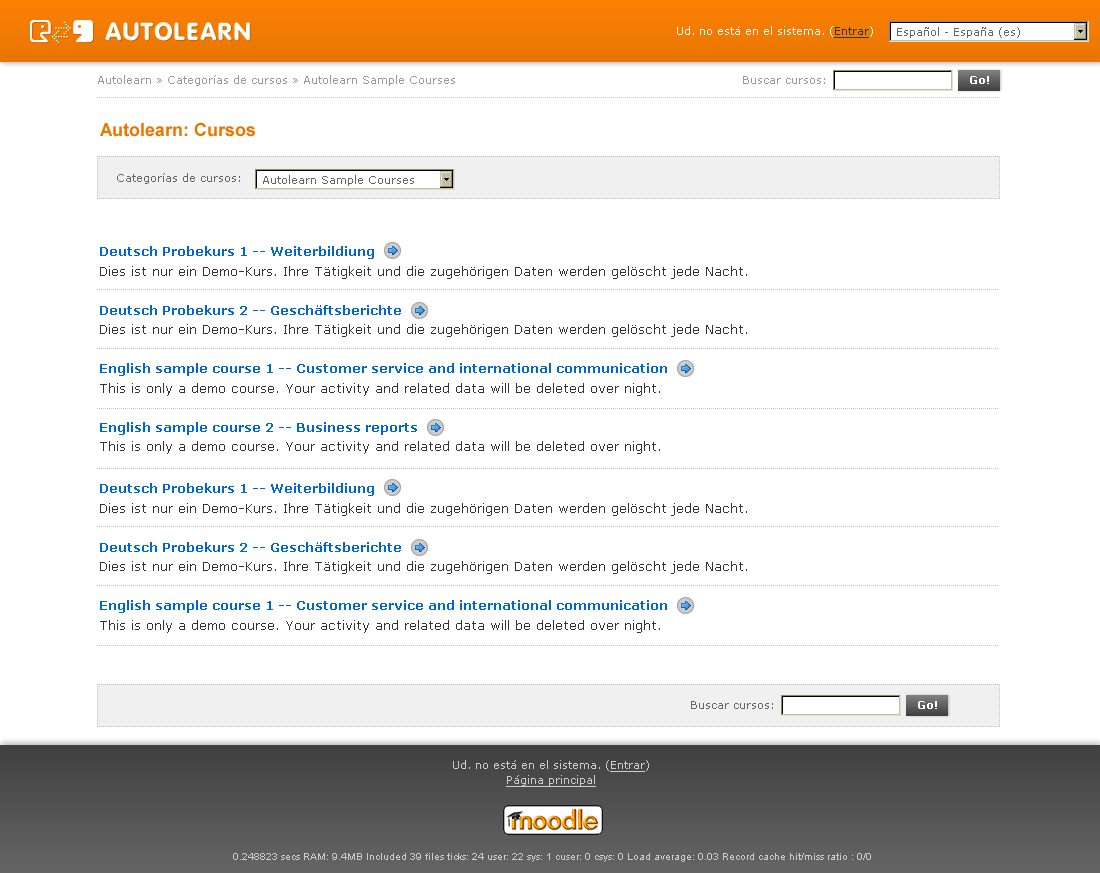Open English sample course 2 -- Business reports
The height and width of the screenshot is (873, 1100).
tap(258, 427)
